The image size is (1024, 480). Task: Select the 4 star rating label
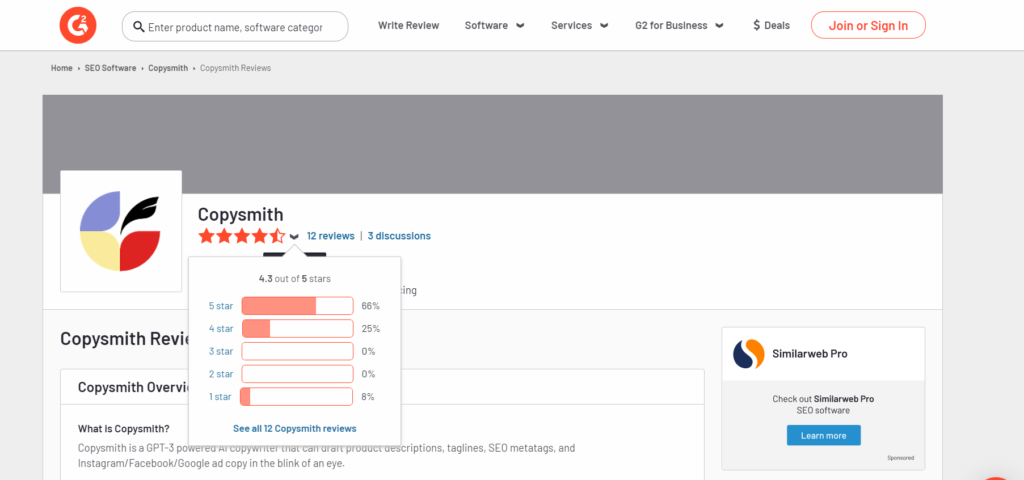220,329
